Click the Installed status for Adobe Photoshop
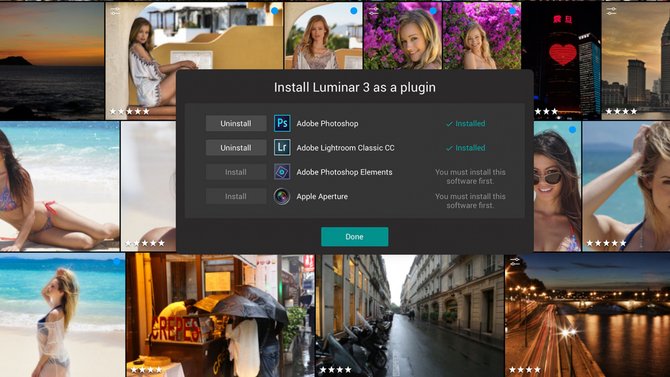The width and height of the screenshot is (670, 377). click(x=465, y=124)
